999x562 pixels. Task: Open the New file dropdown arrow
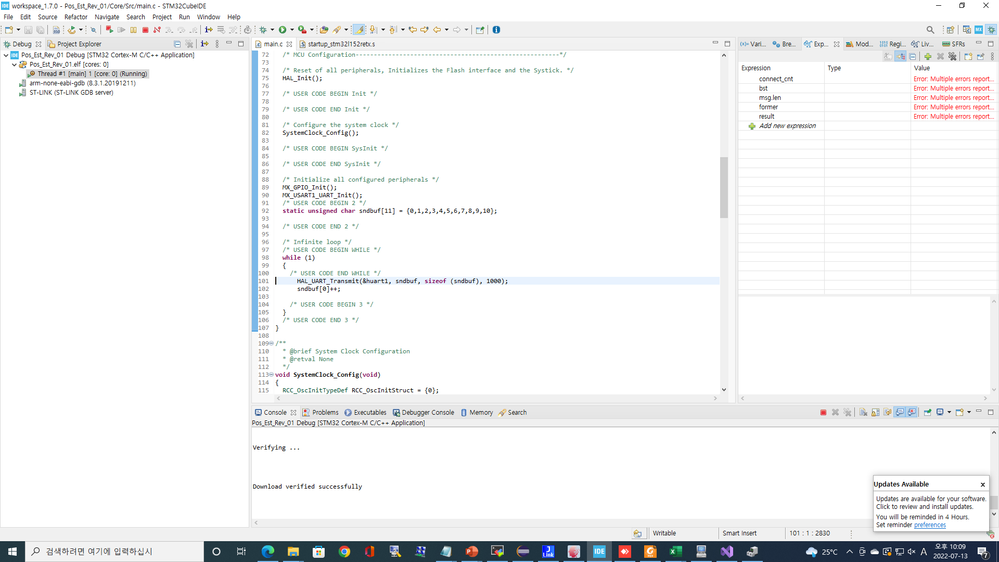(18, 30)
